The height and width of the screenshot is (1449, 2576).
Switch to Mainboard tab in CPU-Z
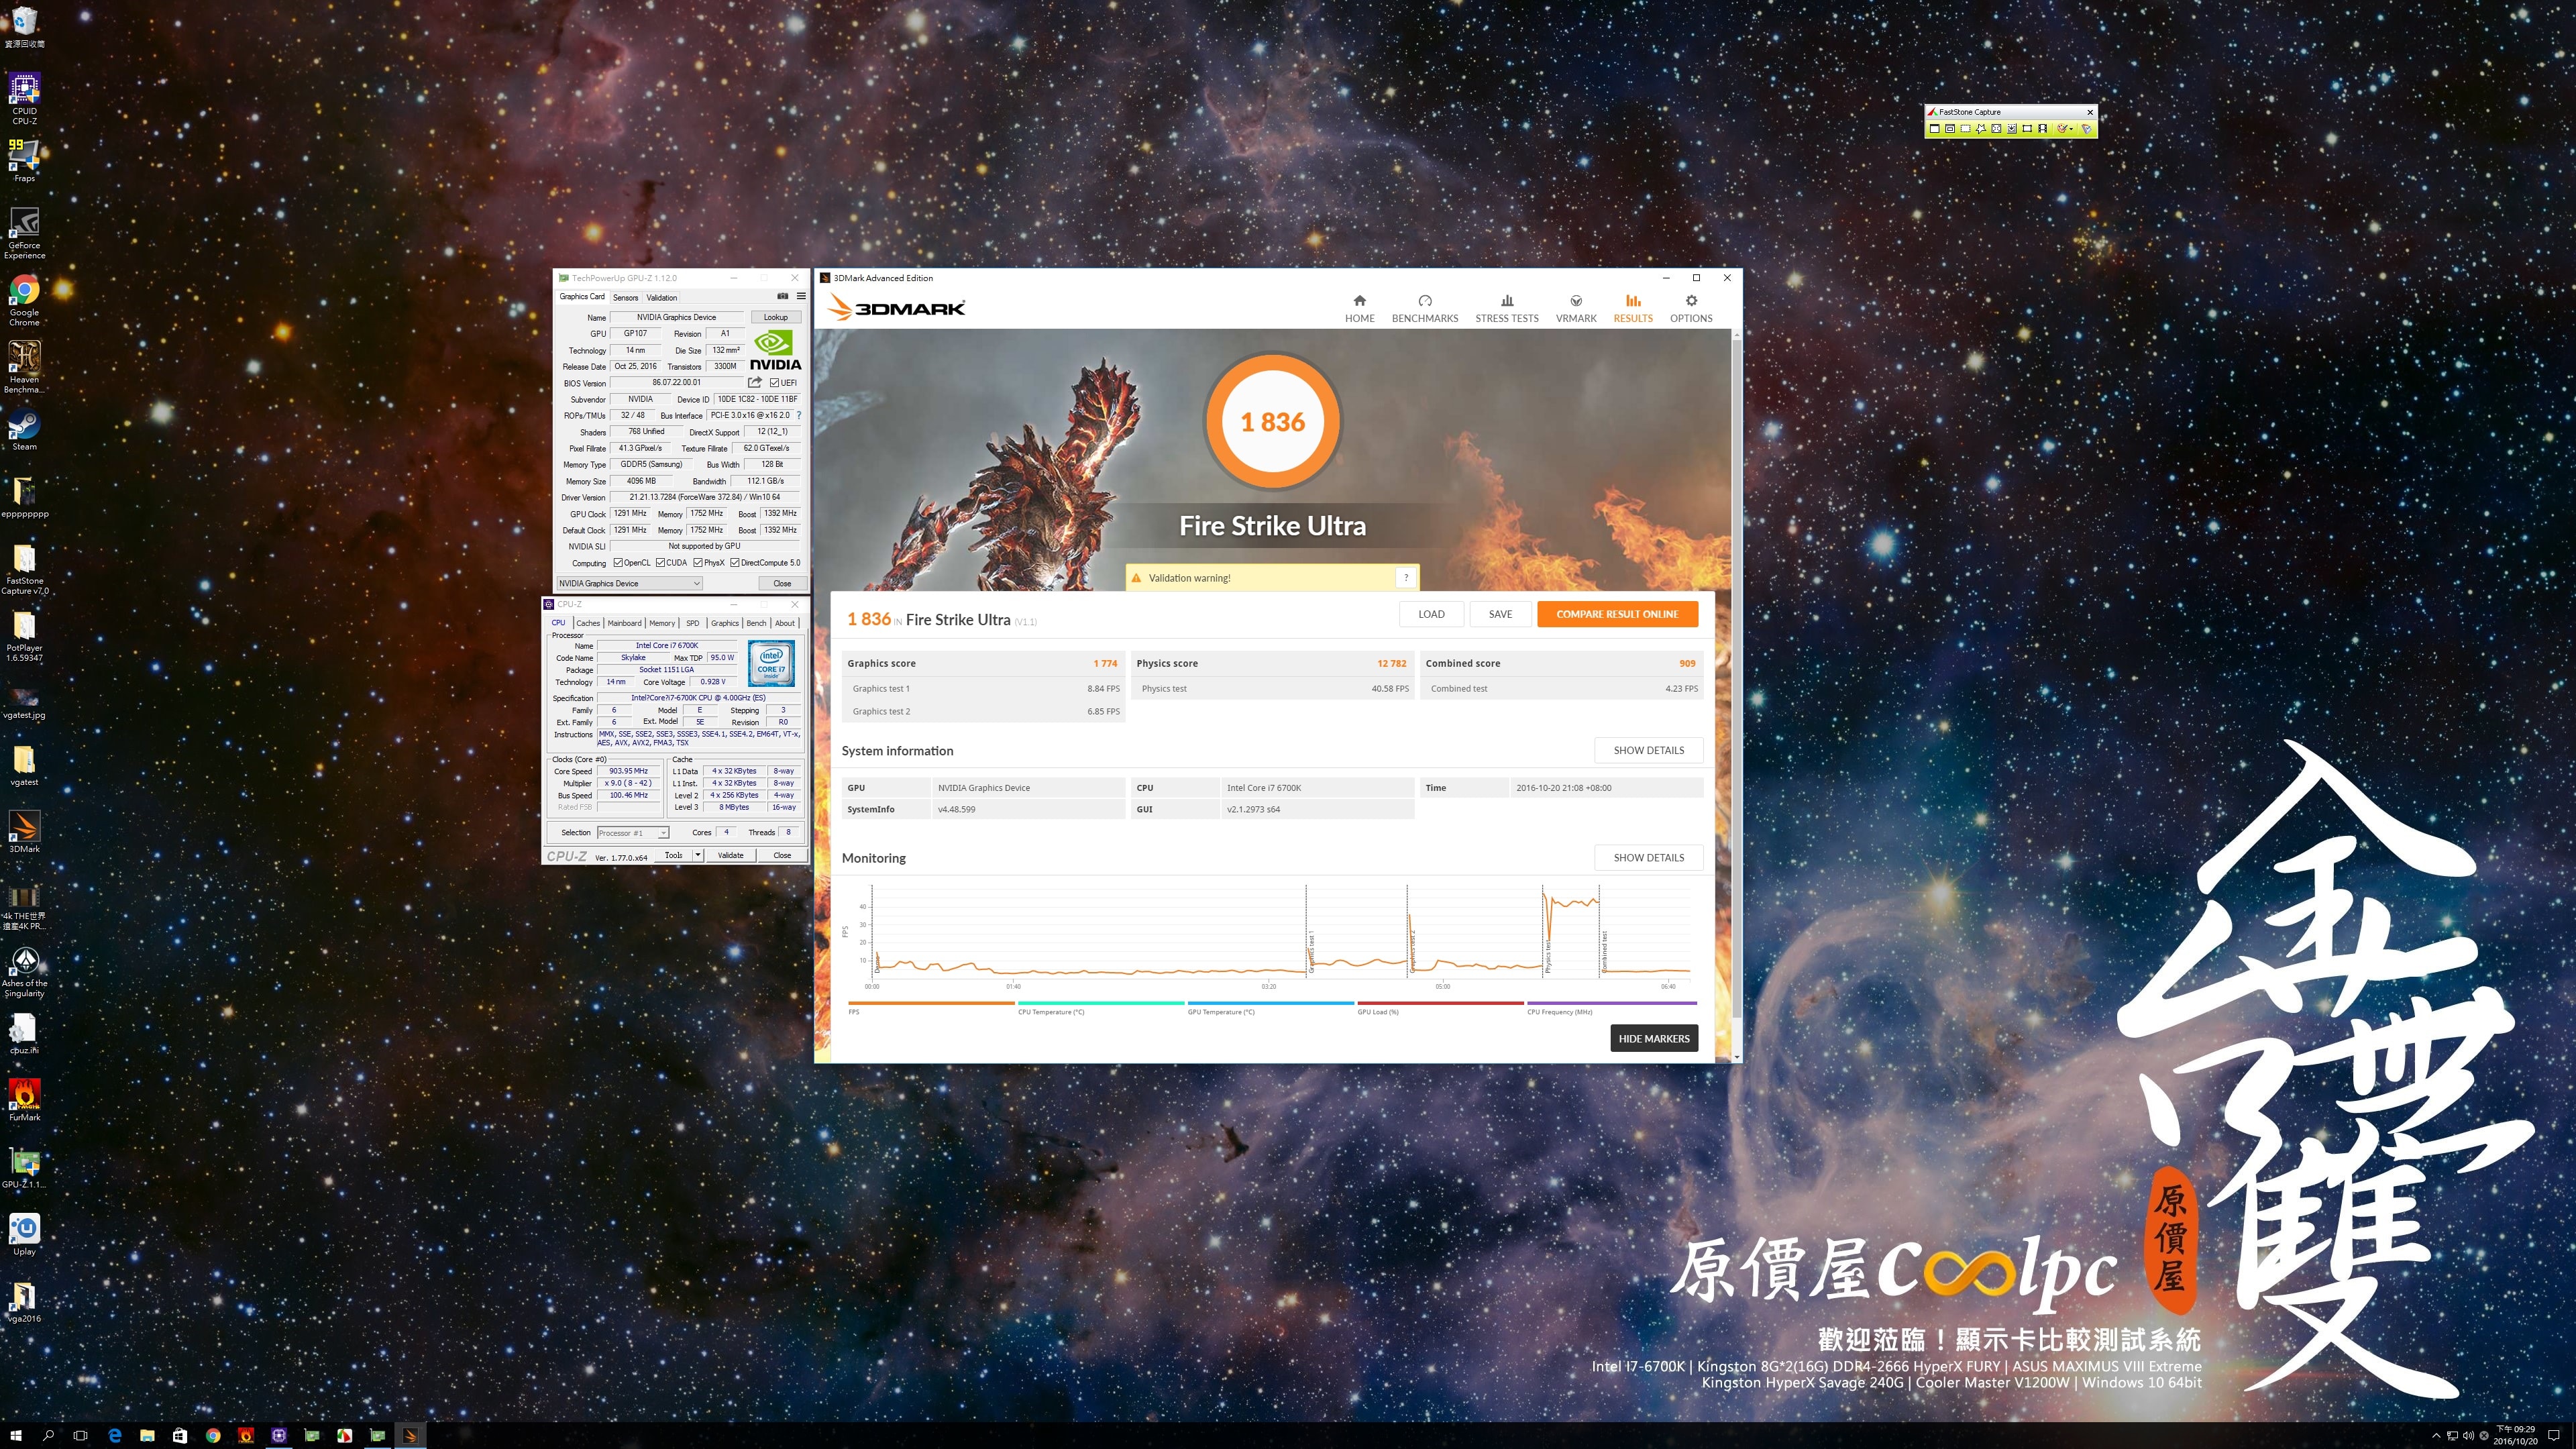[625, 623]
